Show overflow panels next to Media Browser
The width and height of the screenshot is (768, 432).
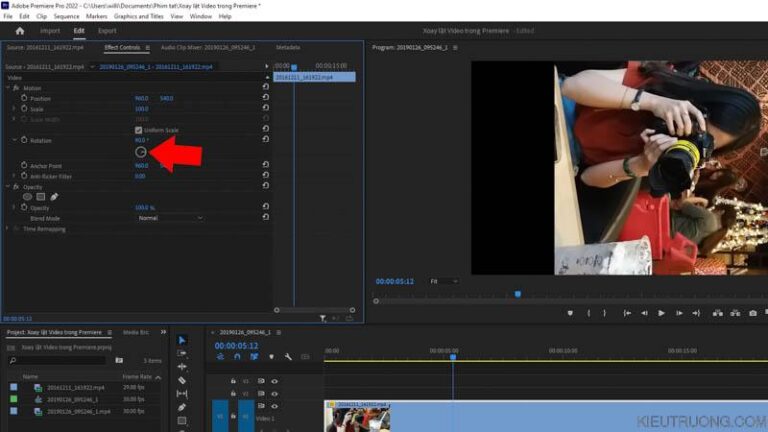click(163, 332)
